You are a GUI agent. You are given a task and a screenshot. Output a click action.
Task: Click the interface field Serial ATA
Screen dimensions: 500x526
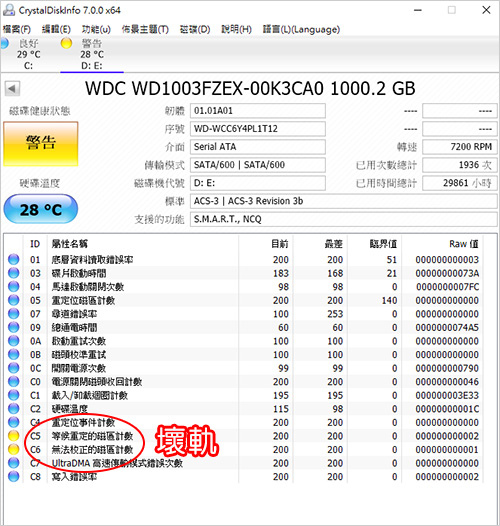coord(258,147)
